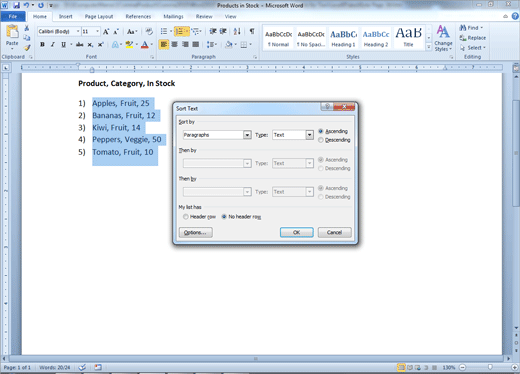Click the Center alignment icon
This screenshot has height=374, width=520.
174,44
